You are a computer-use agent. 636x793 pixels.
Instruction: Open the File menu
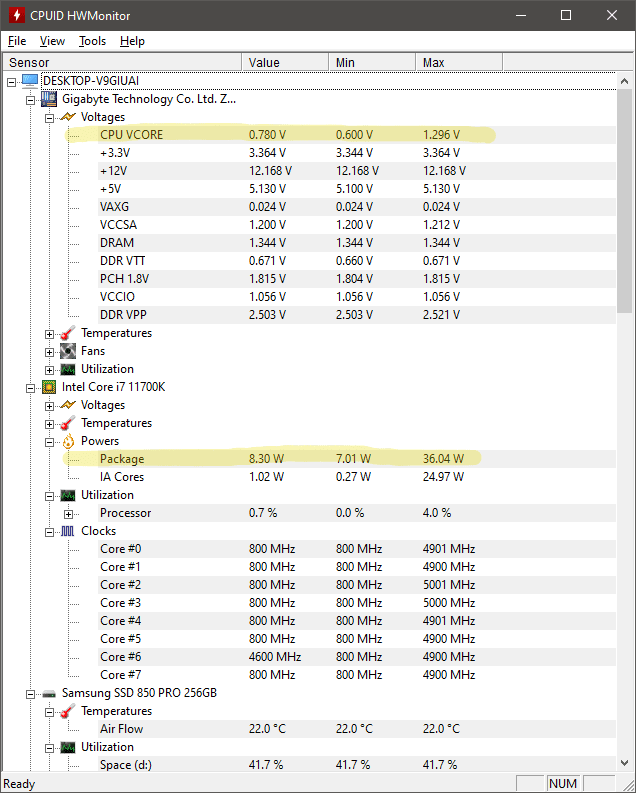tap(17, 41)
